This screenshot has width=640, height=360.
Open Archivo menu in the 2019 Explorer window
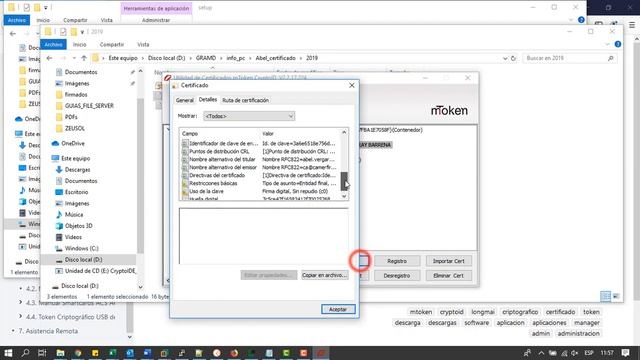pyautogui.click(x=53, y=44)
